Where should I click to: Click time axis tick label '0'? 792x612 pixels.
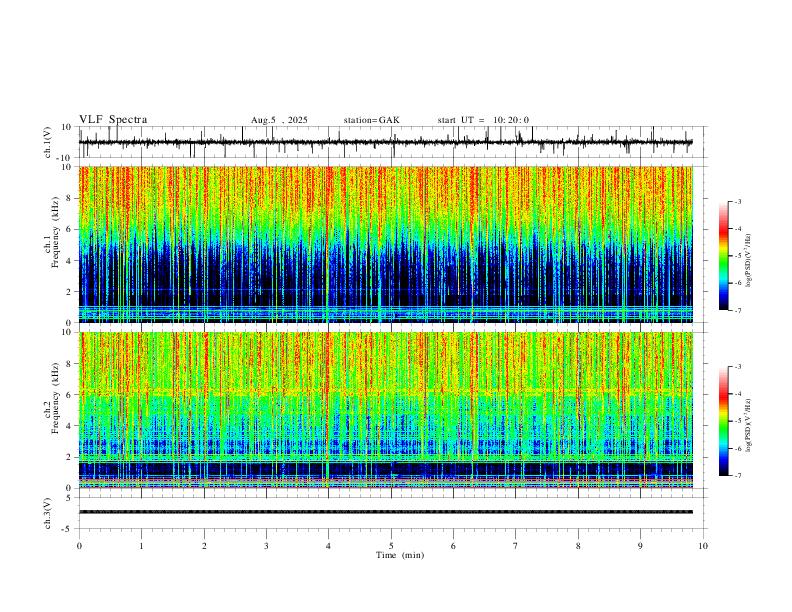coord(79,546)
